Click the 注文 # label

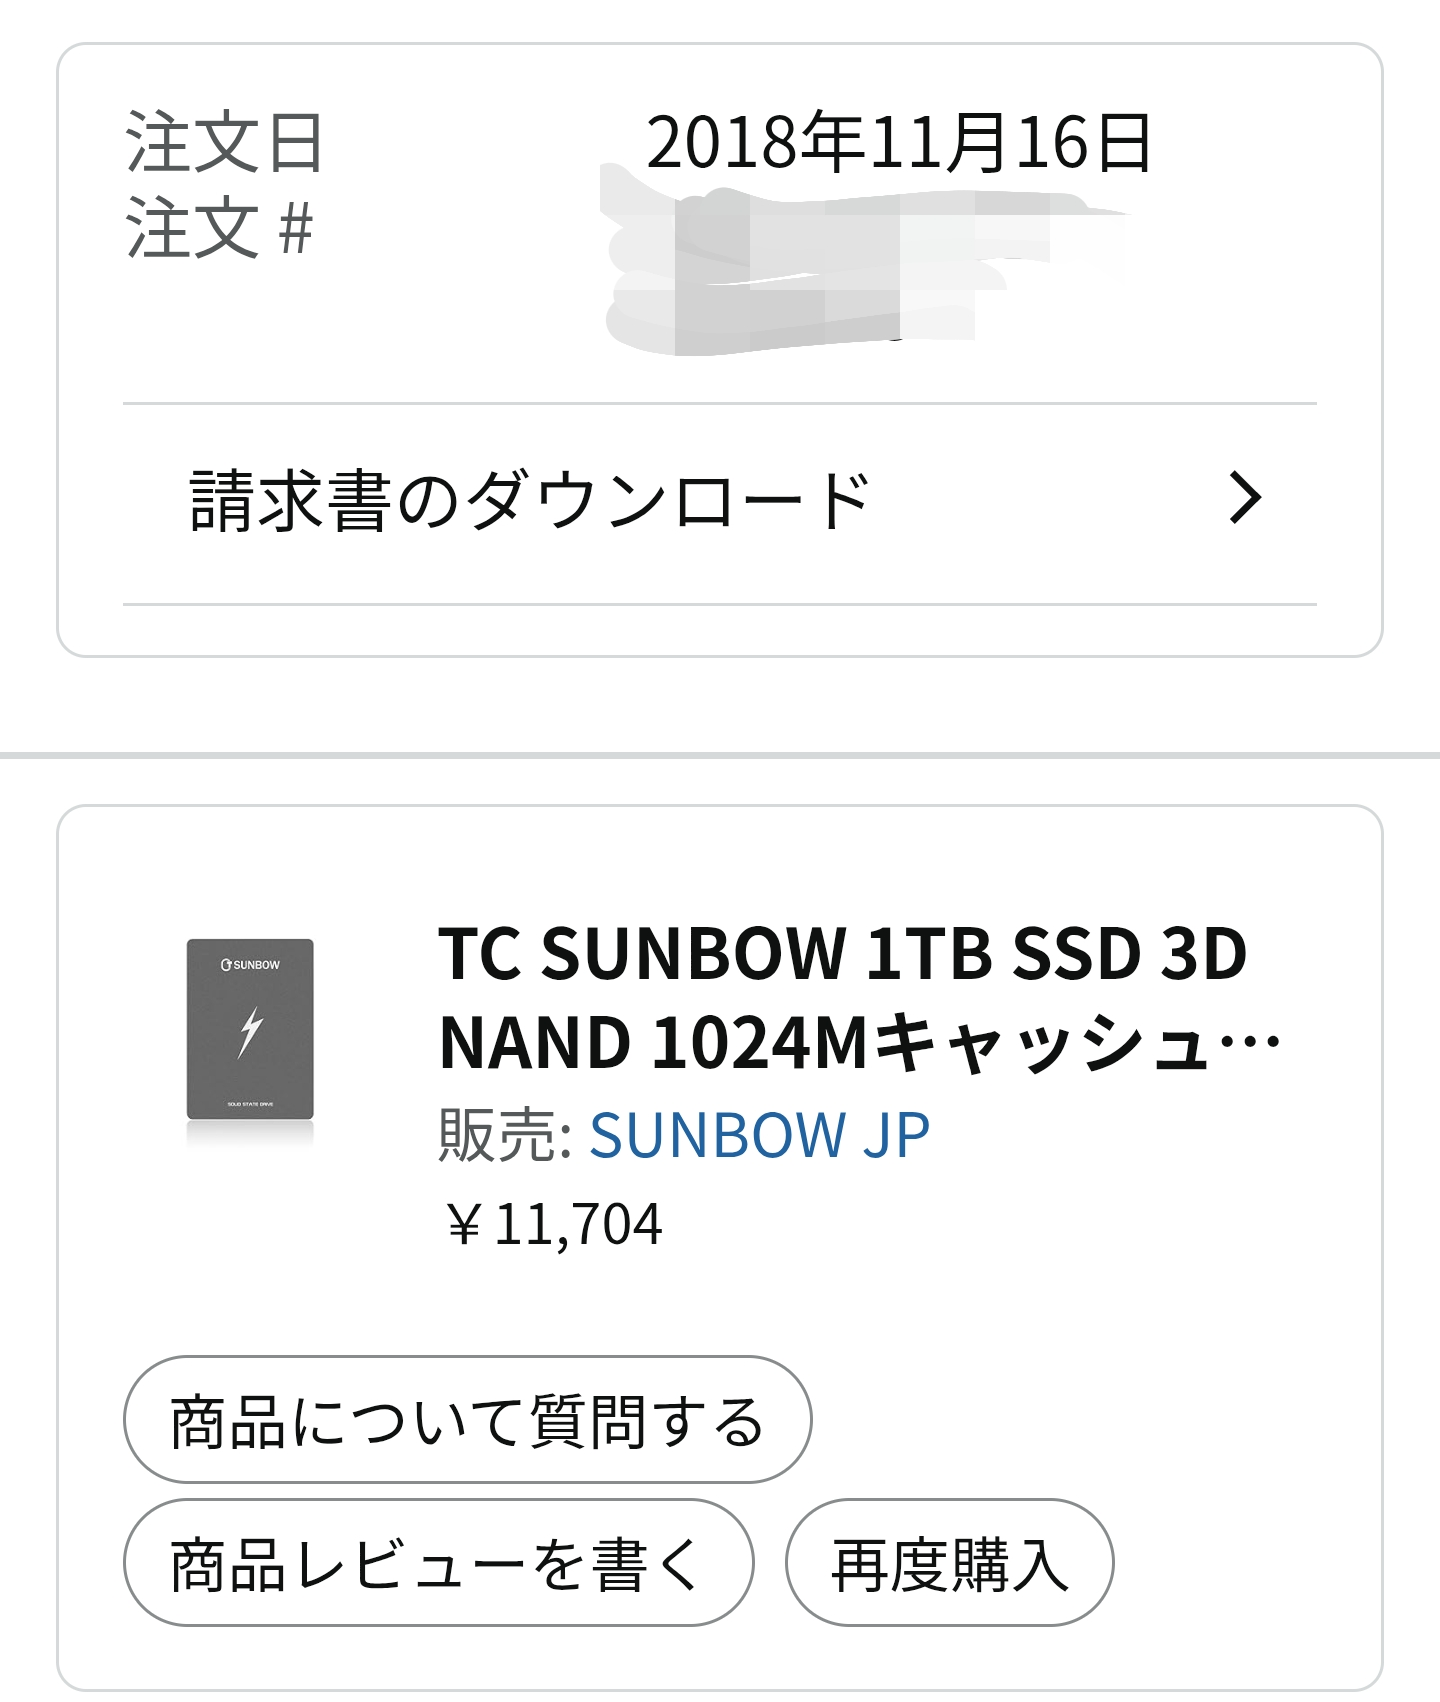pyautogui.click(x=219, y=229)
